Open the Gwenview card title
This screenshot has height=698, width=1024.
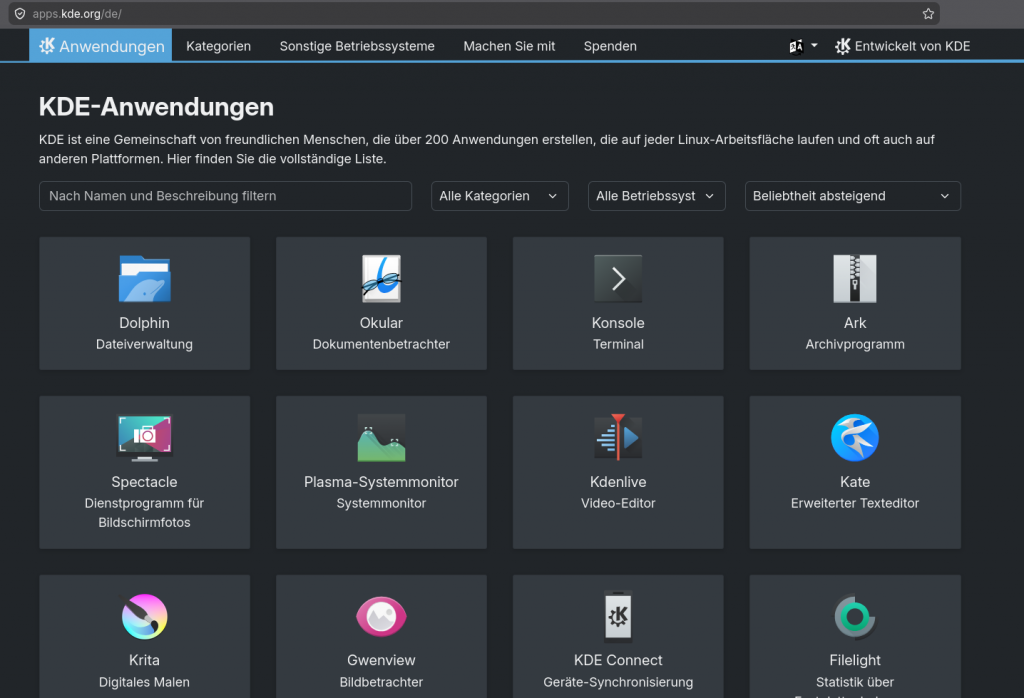tap(381, 660)
